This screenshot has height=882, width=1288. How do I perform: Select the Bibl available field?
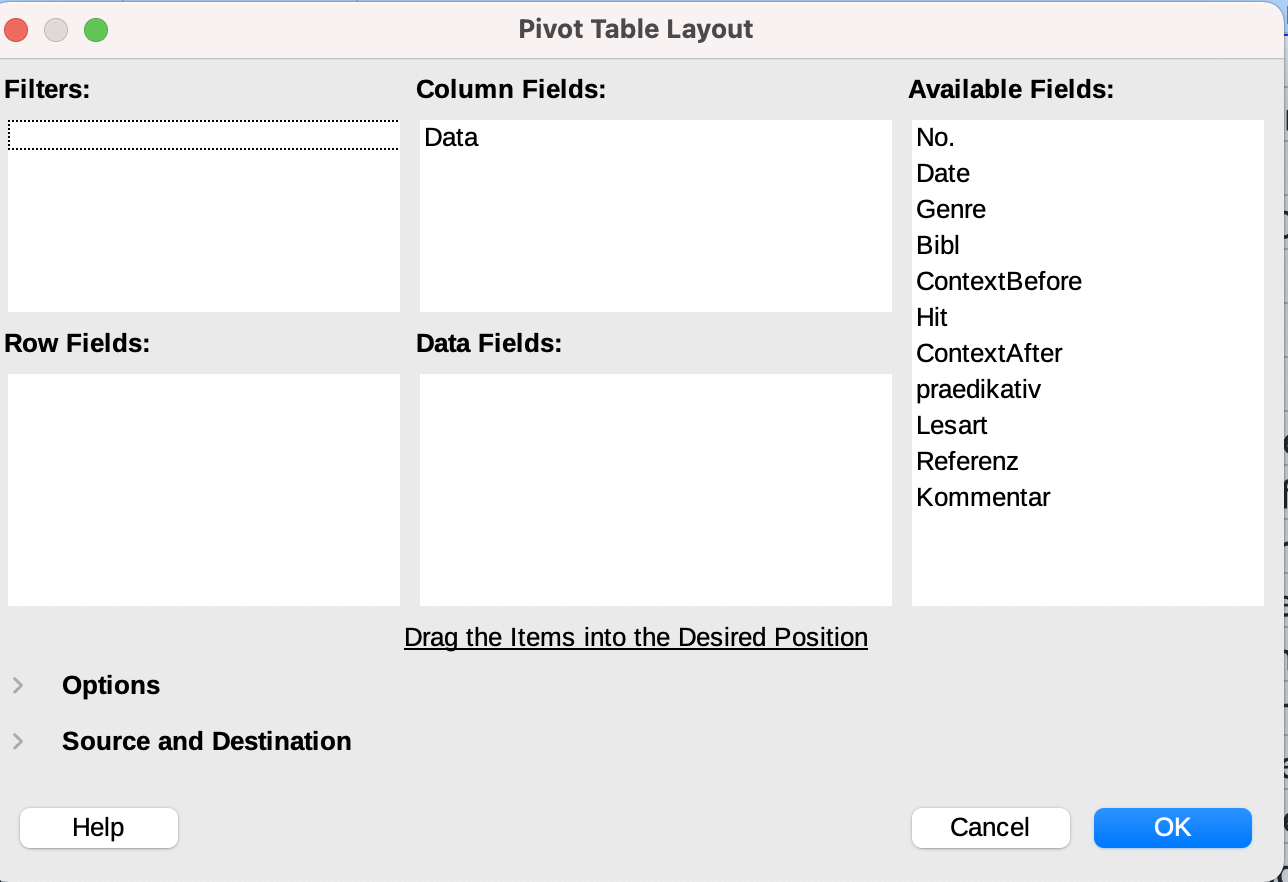pyautogui.click(x=1087, y=245)
